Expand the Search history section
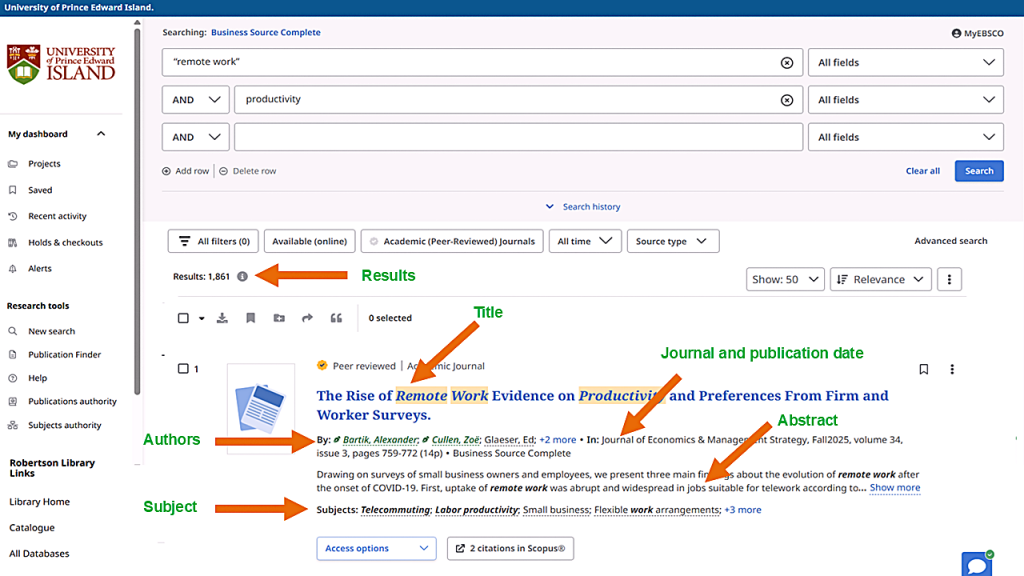1024x576 pixels. point(583,207)
